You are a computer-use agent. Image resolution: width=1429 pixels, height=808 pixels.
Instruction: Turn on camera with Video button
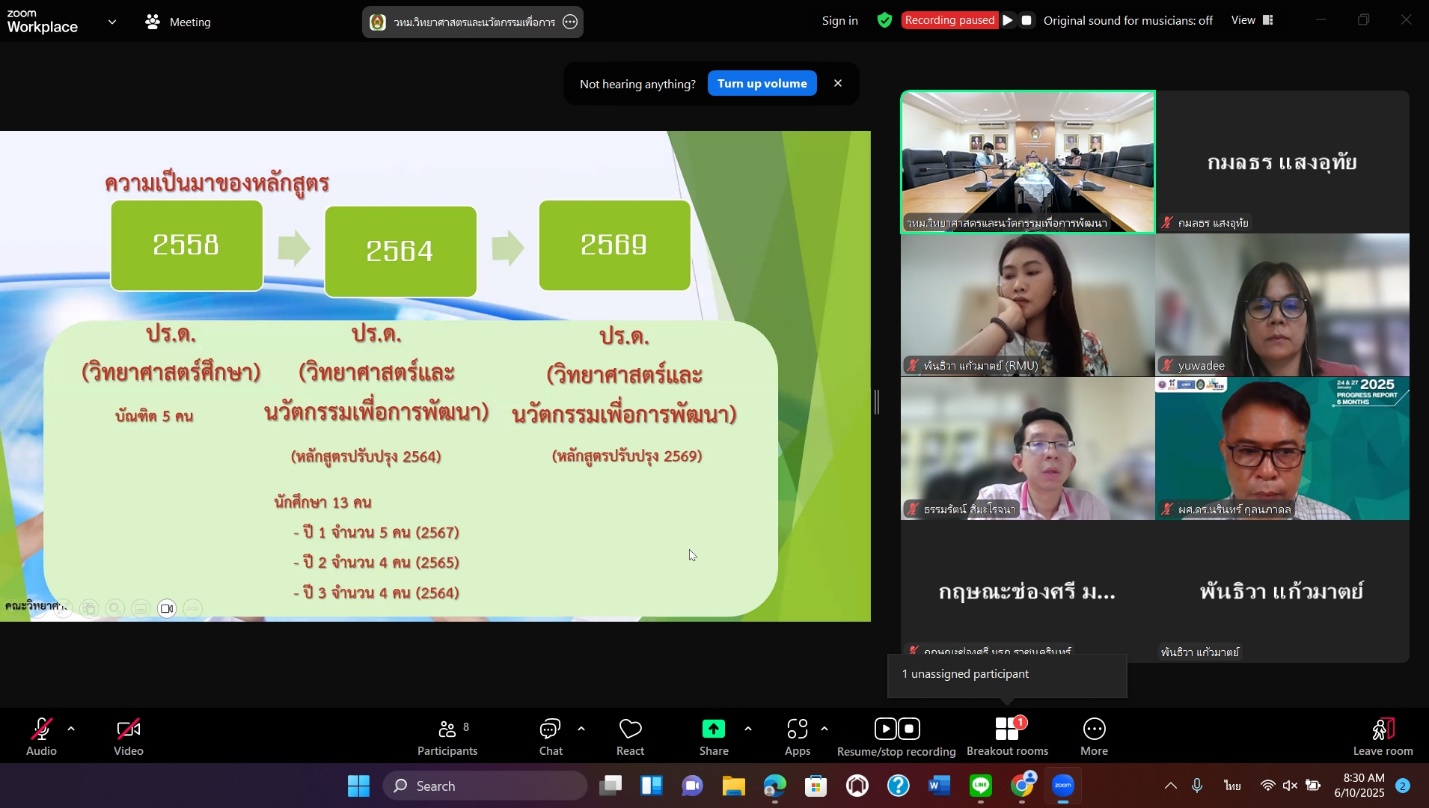tap(128, 736)
